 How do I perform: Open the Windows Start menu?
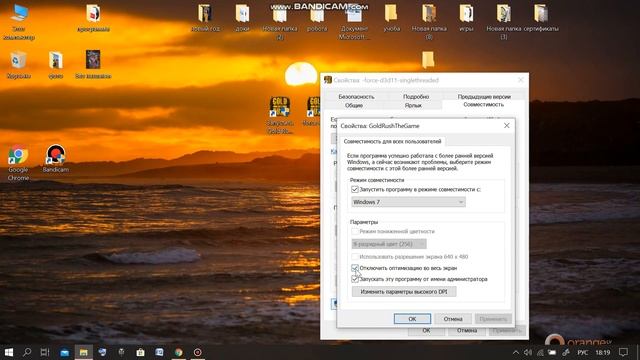(x=9, y=352)
